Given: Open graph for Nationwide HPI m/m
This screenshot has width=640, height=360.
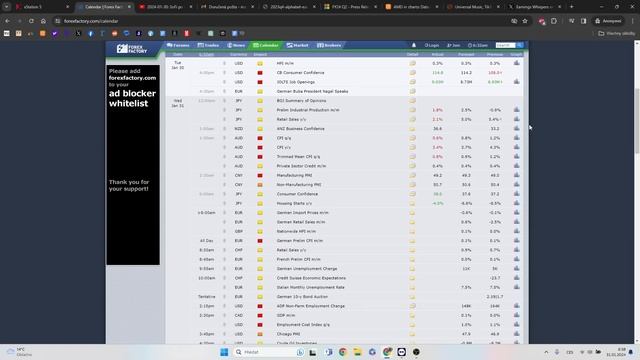Looking at the screenshot, I should (517, 231).
